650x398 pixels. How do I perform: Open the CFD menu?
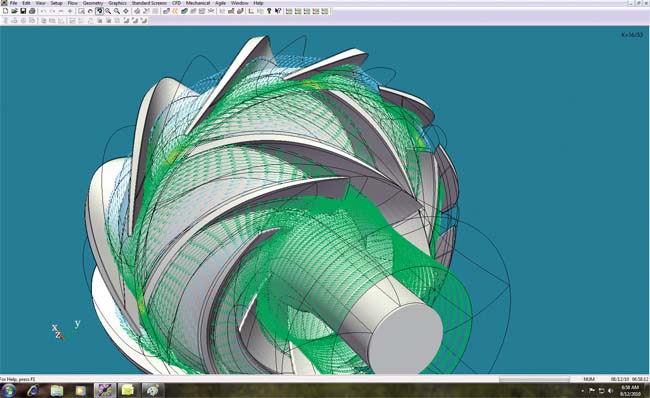[176, 3]
